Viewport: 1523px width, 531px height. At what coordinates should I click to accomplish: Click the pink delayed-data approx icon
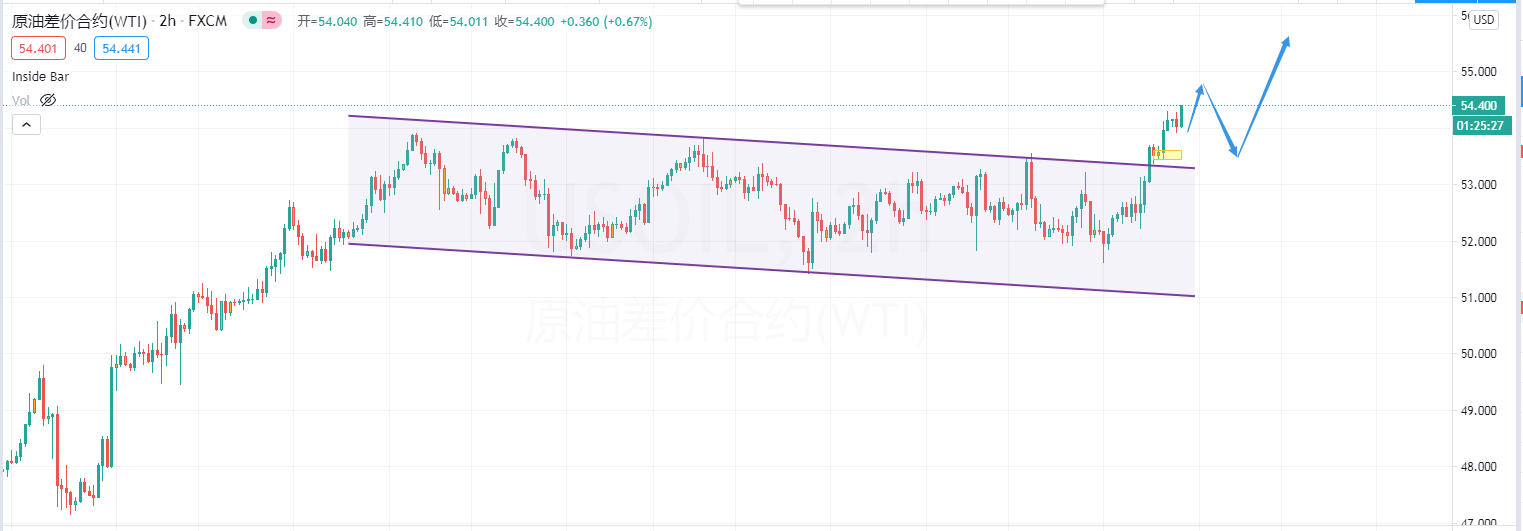[x=271, y=21]
